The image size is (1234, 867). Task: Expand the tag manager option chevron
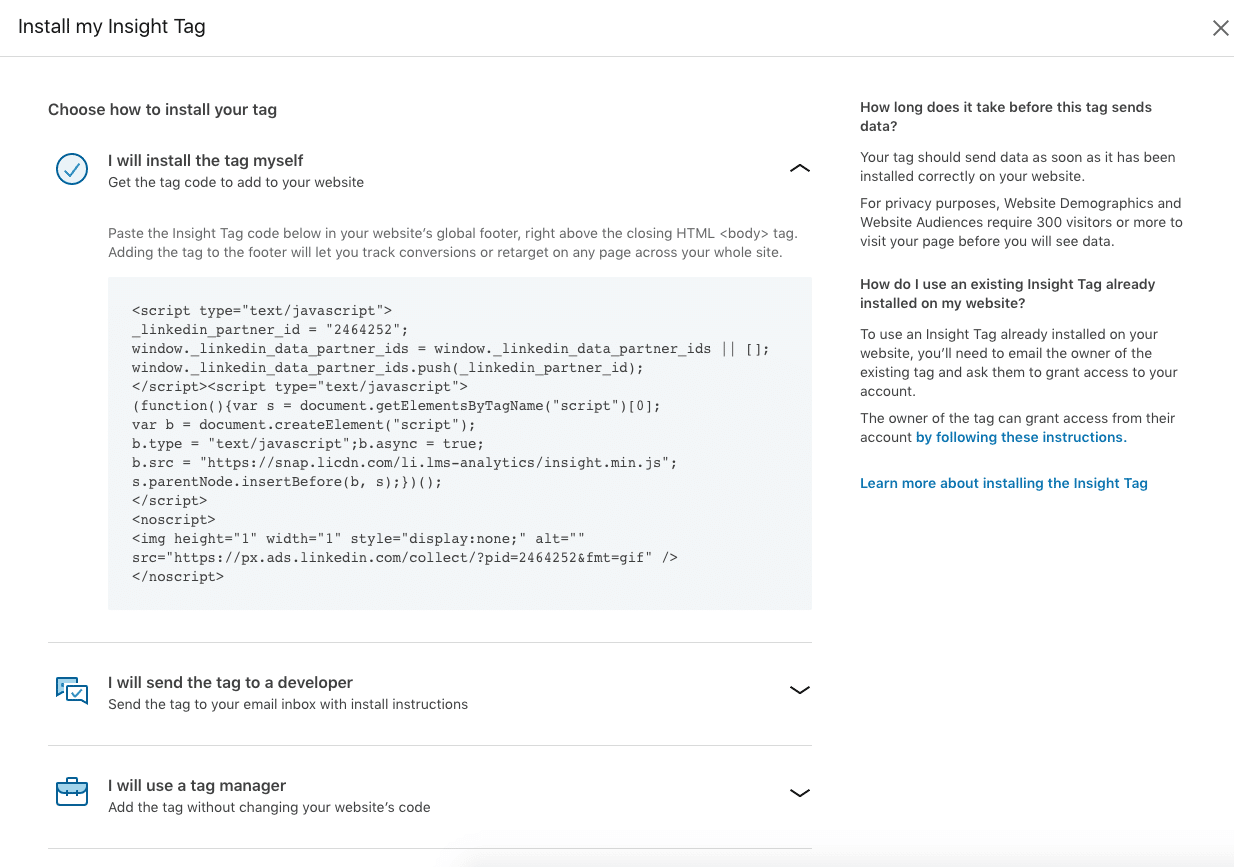(799, 793)
